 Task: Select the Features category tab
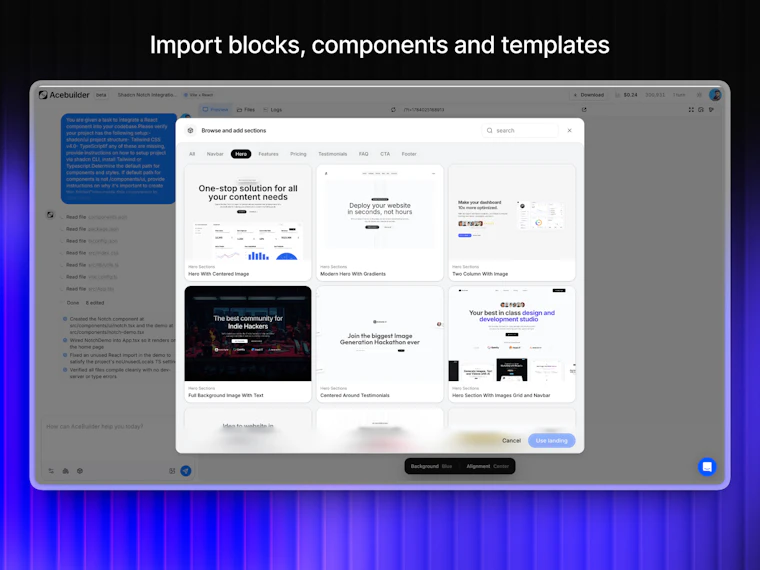(x=269, y=154)
